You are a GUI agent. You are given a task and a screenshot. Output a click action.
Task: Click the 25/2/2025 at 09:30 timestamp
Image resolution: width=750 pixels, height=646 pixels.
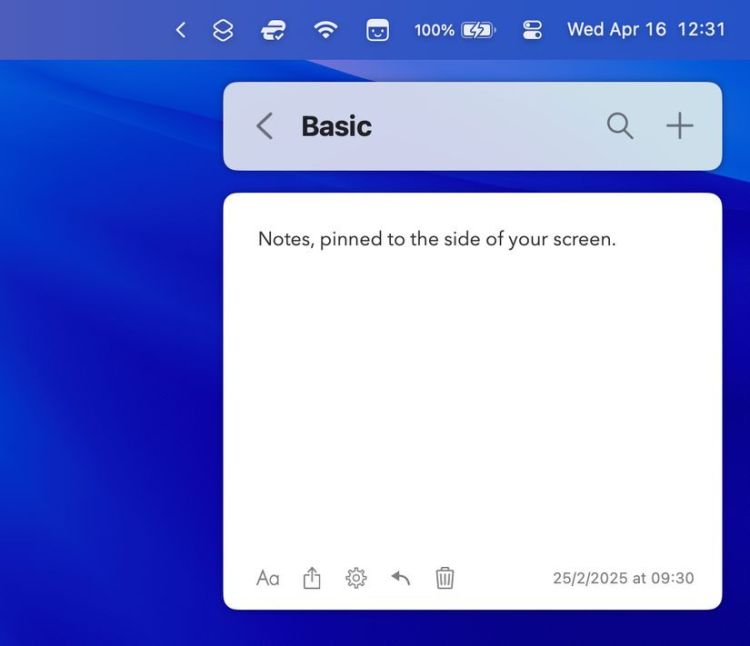623,578
